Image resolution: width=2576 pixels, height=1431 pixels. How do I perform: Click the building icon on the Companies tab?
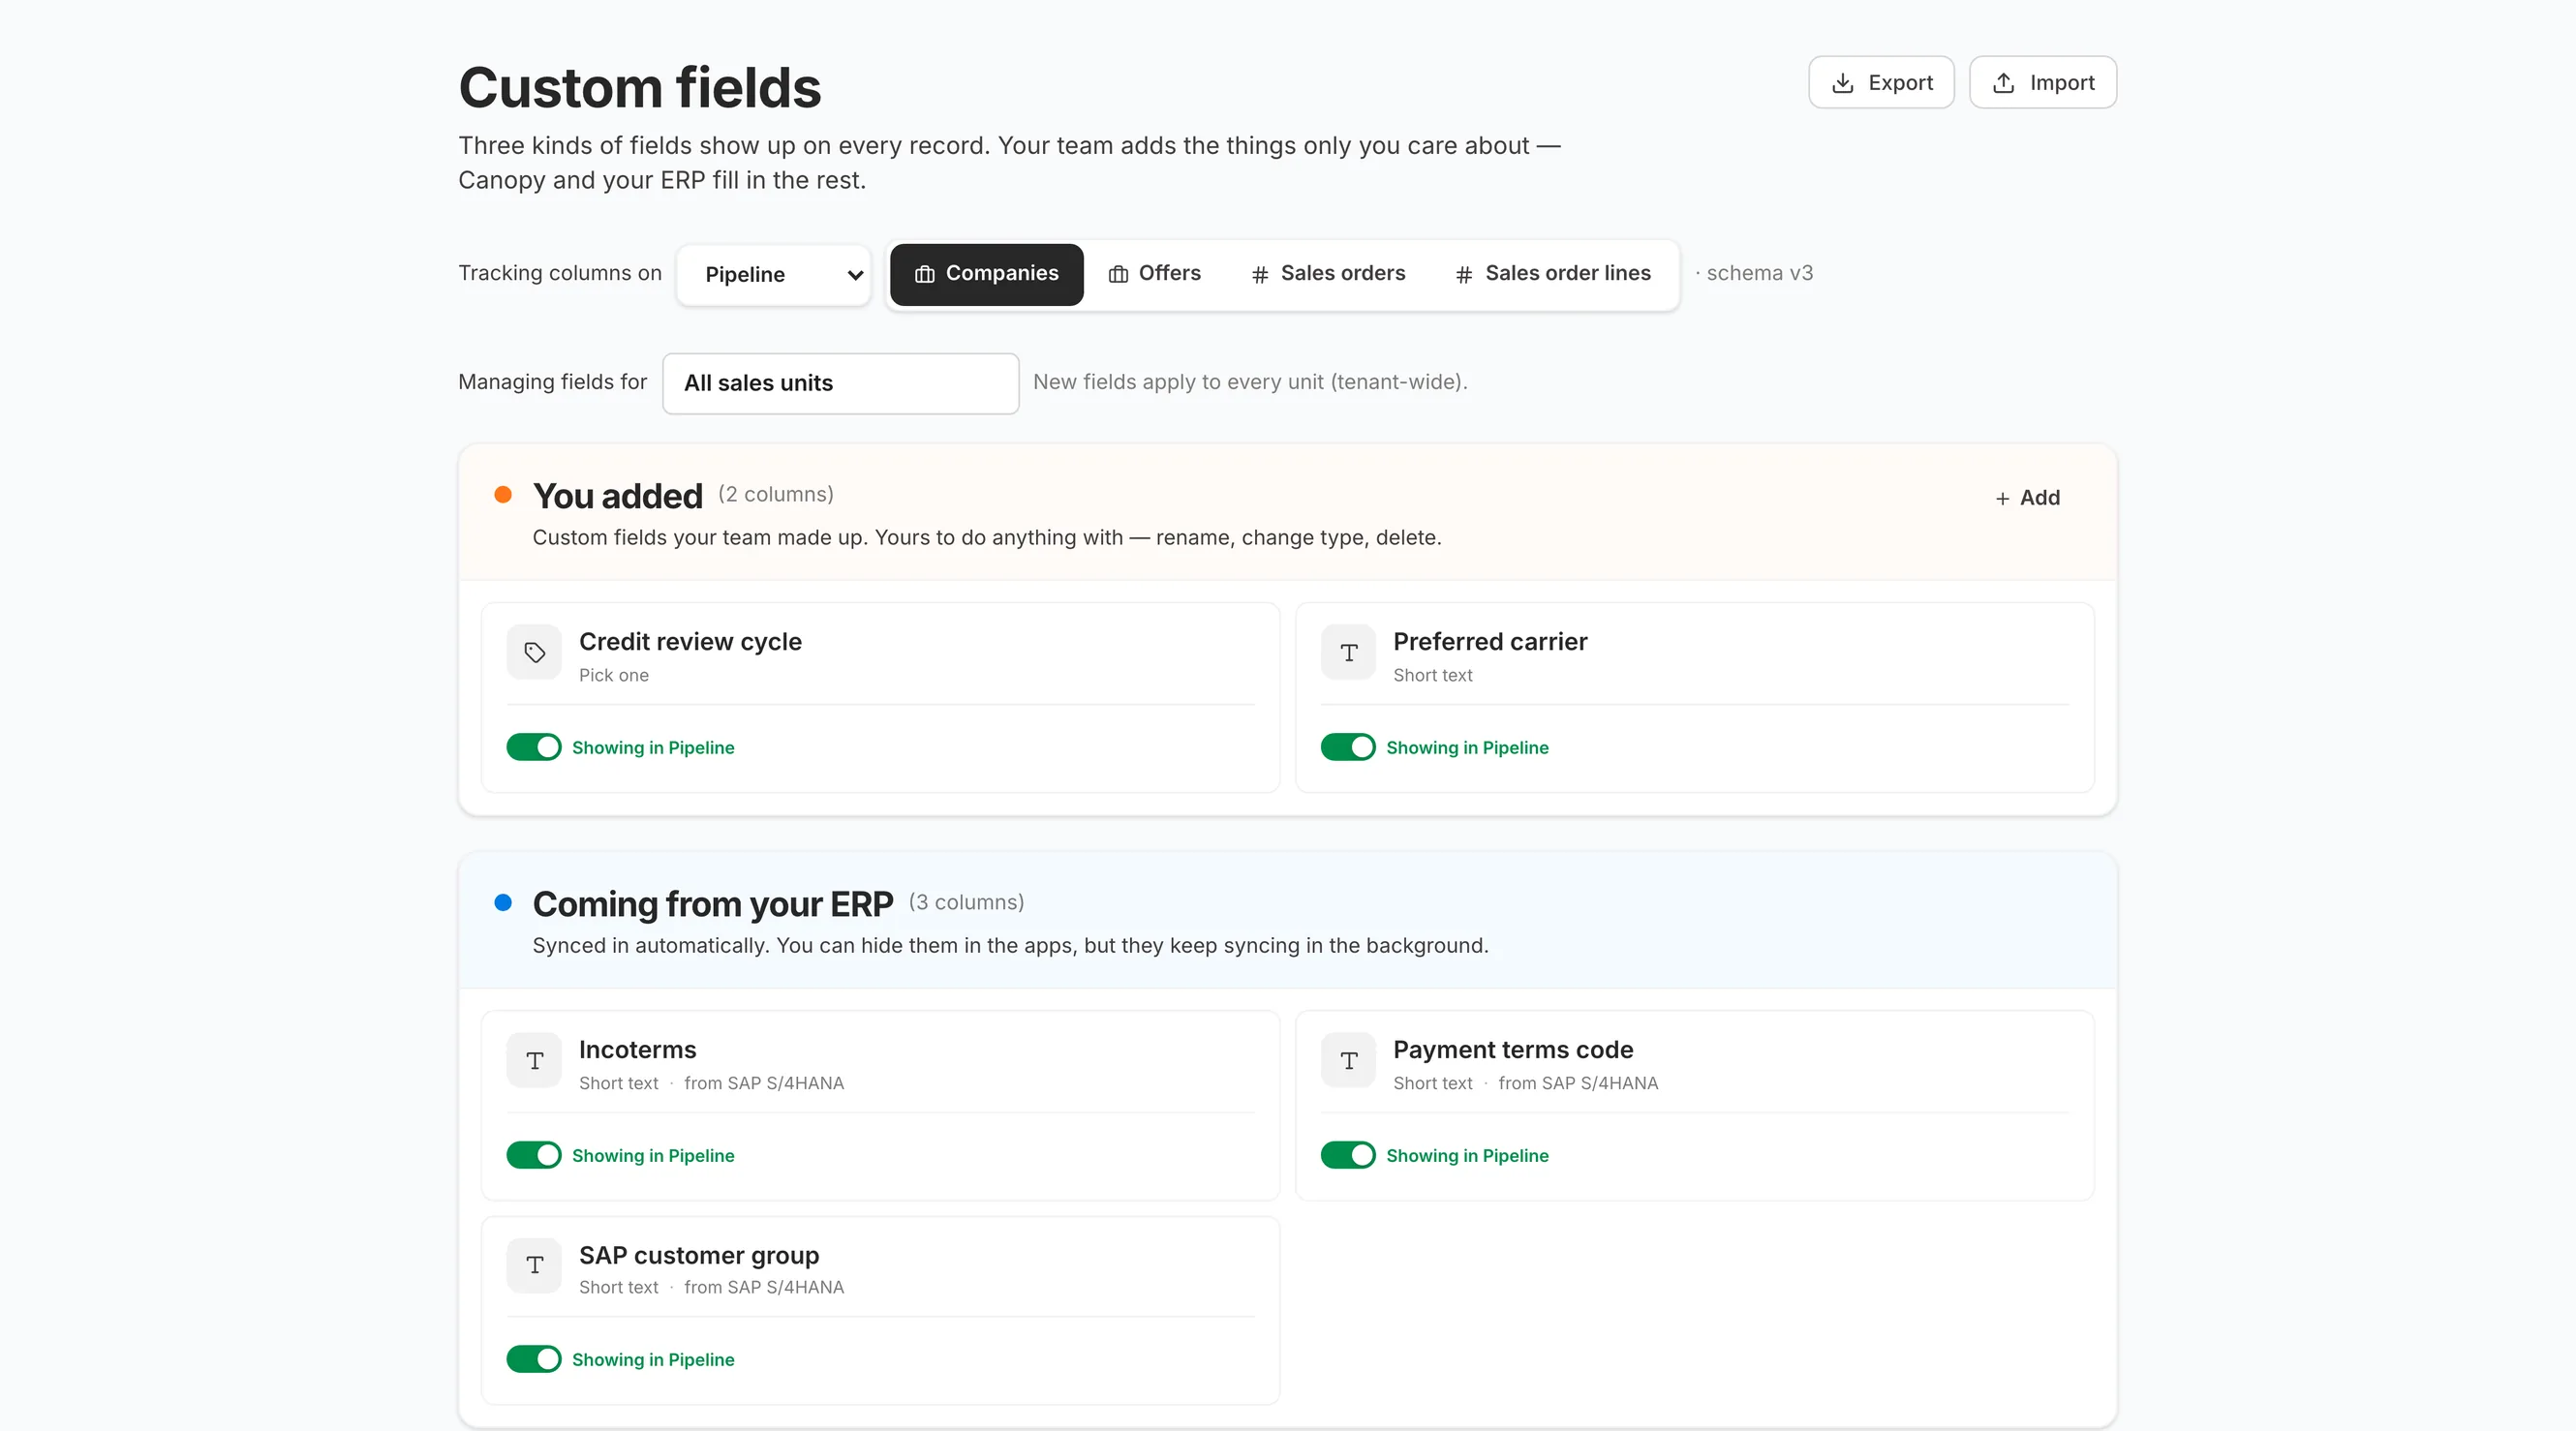click(x=924, y=274)
